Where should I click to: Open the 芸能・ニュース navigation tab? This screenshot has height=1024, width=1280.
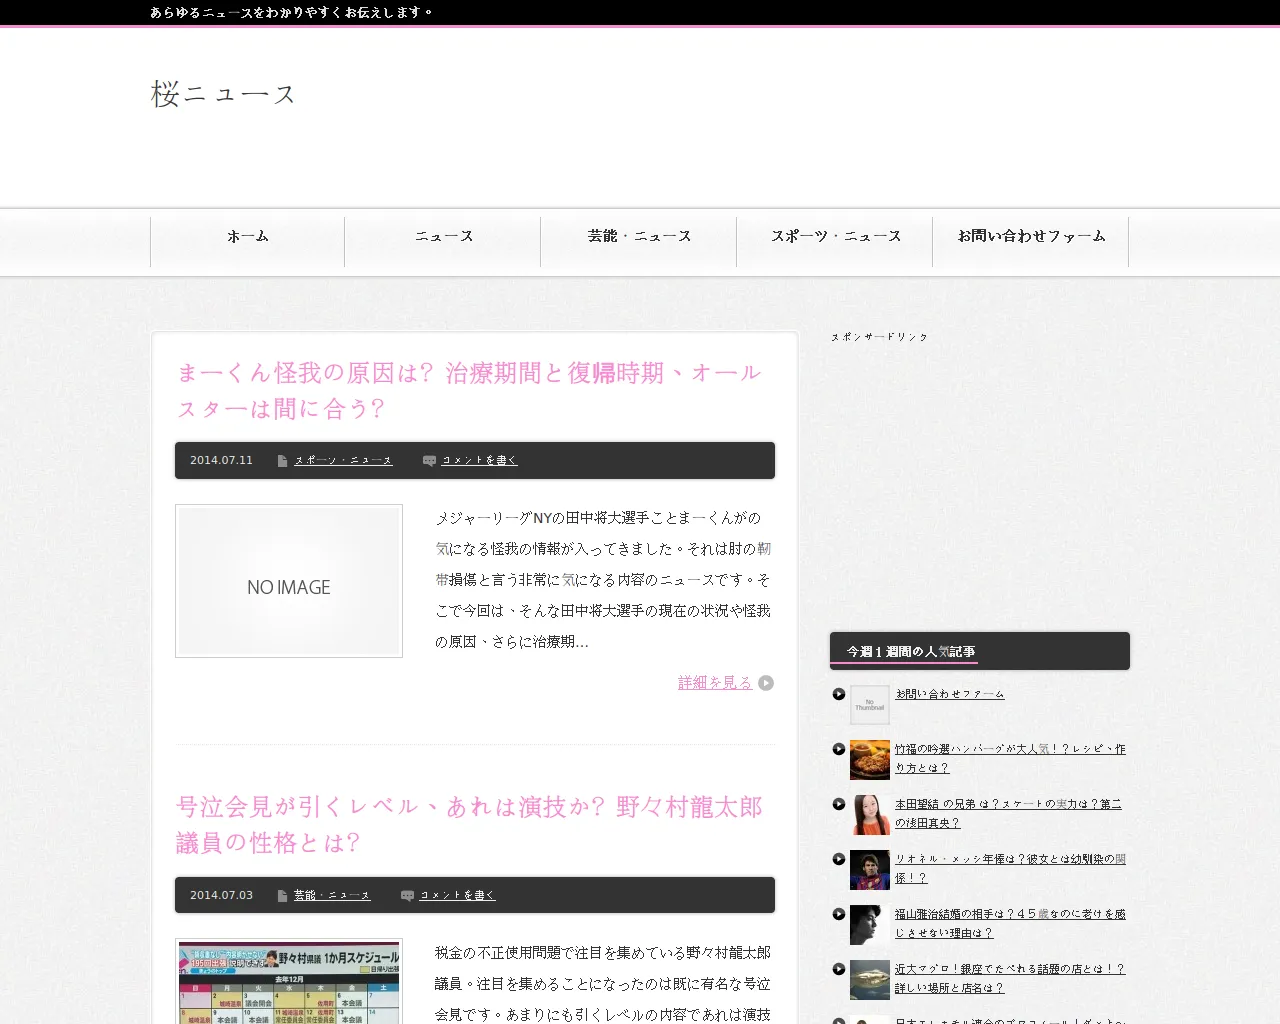click(639, 237)
